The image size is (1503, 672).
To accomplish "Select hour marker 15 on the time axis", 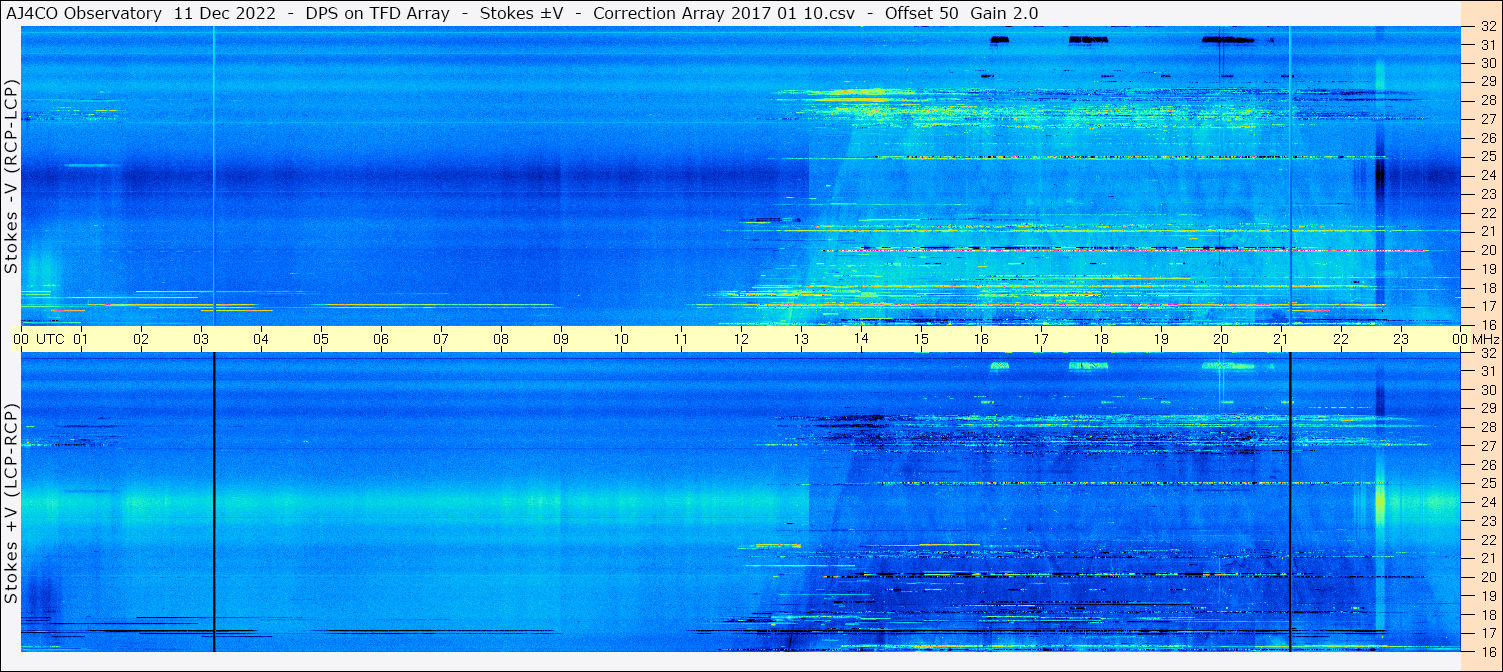I will (x=921, y=339).
